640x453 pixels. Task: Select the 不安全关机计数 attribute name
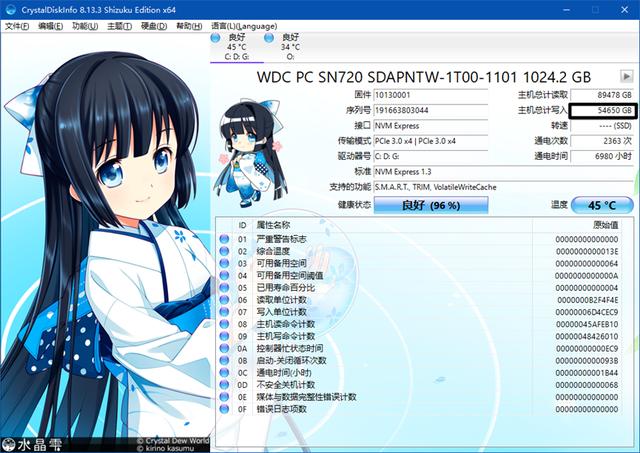(x=285, y=385)
